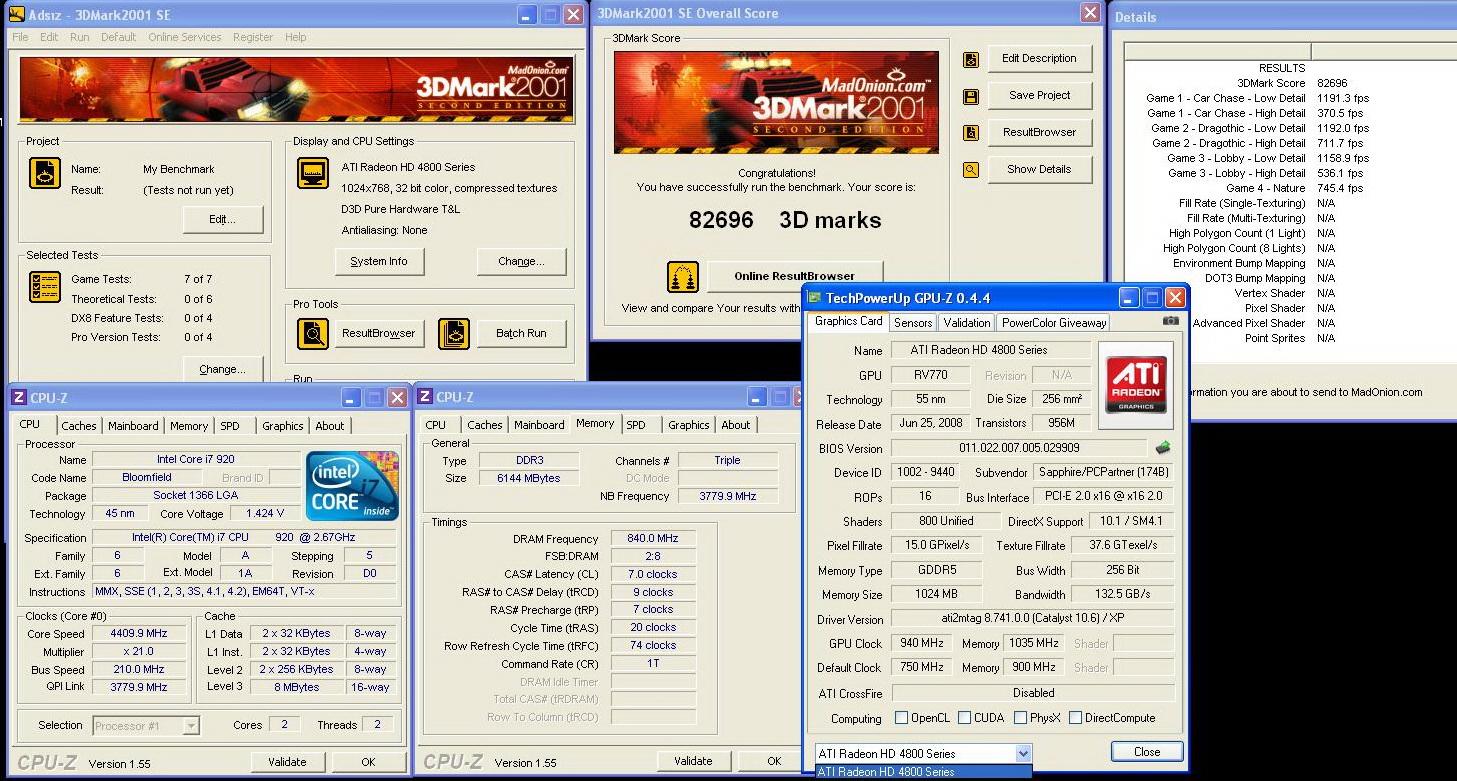Click the Save Project floppy disk icon

click(971, 96)
